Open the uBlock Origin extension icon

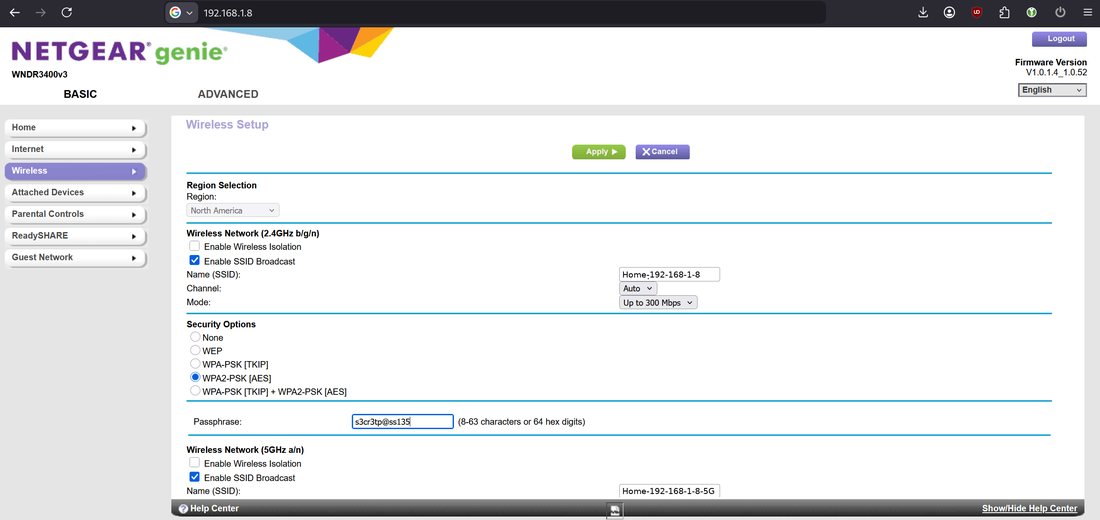pyautogui.click(x=977, y=13)
